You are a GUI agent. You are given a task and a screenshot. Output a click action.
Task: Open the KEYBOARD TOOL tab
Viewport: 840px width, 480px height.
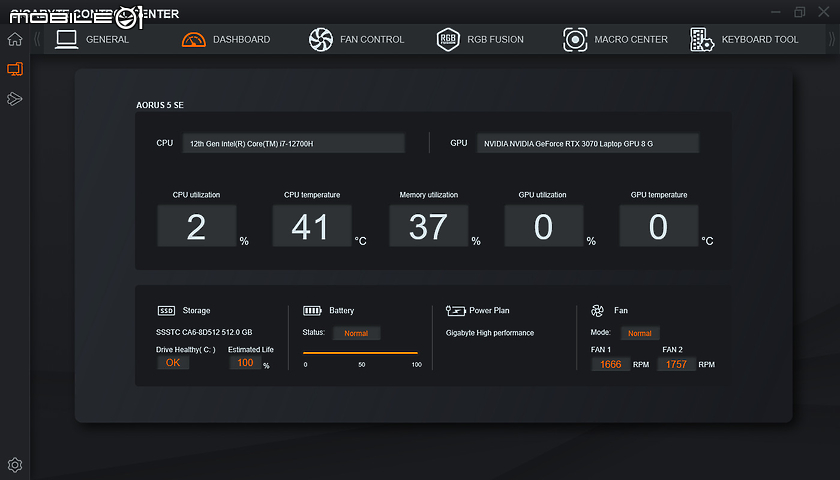[x=760, y=40]
